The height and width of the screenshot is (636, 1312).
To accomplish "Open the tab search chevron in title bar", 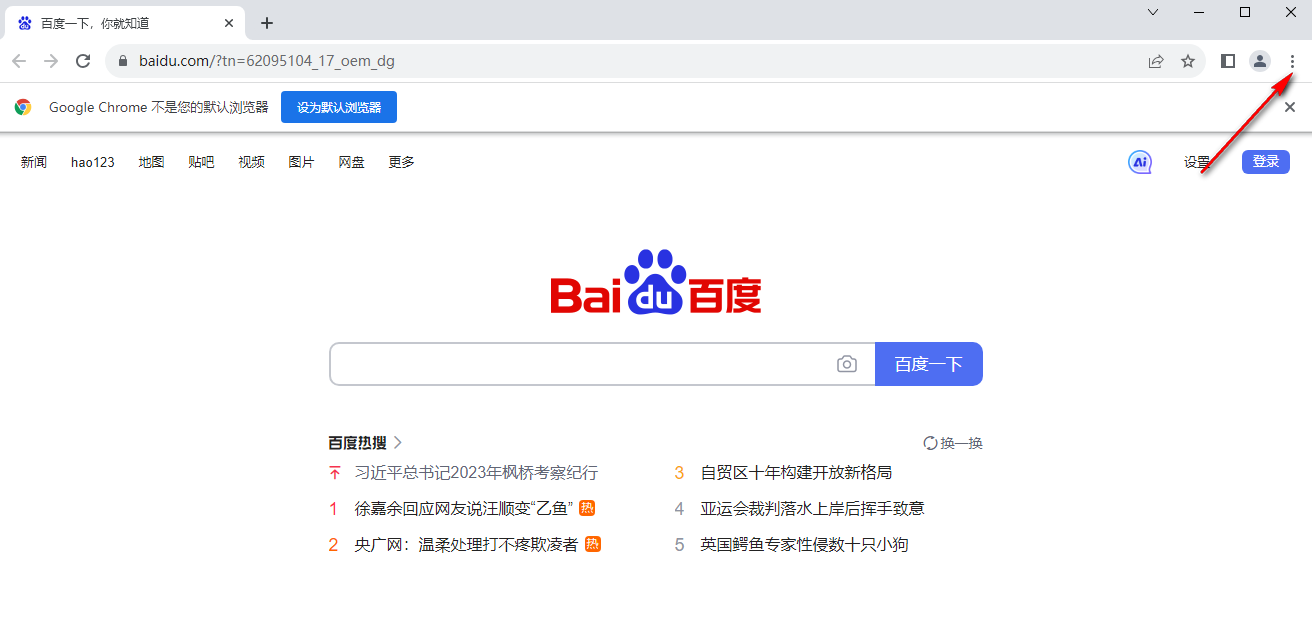I will click(1153, 12).
